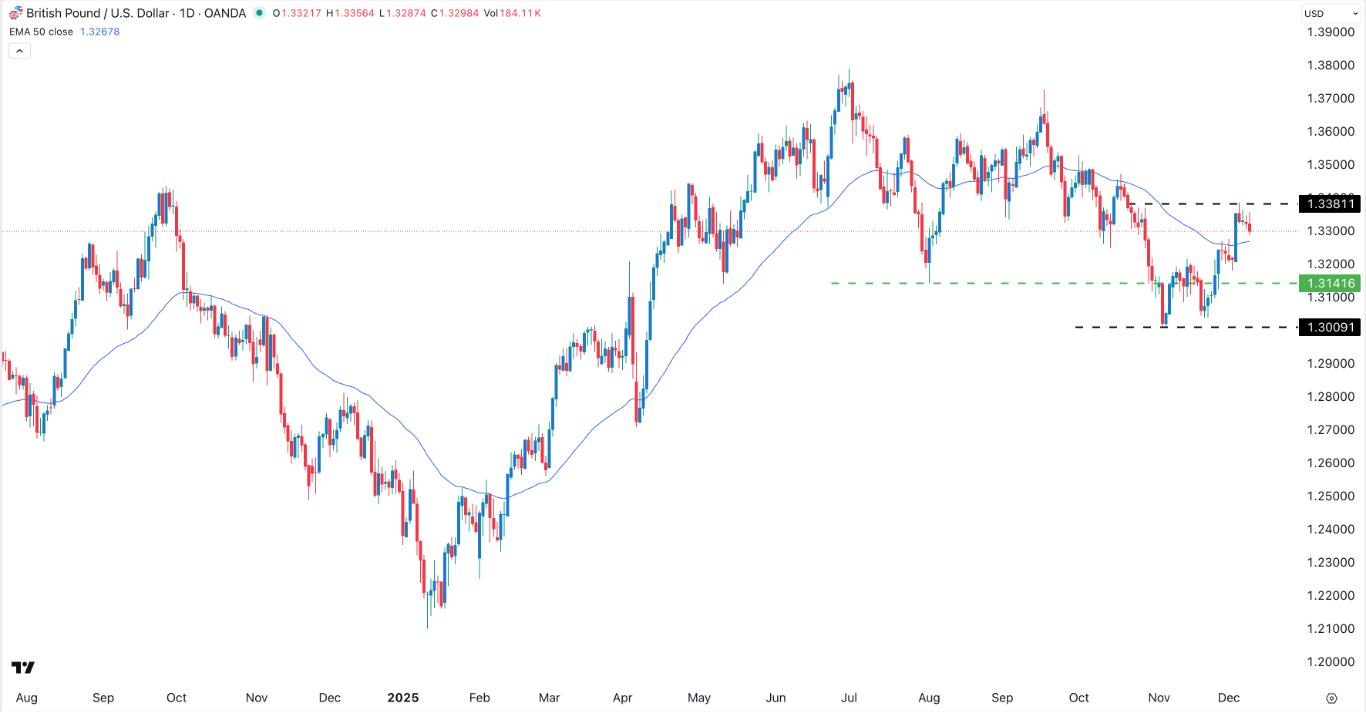This screenshot has width=1366, height=712.
Task: Open chart settings gear at bottom right
Action: click(x=1331, y=698)
